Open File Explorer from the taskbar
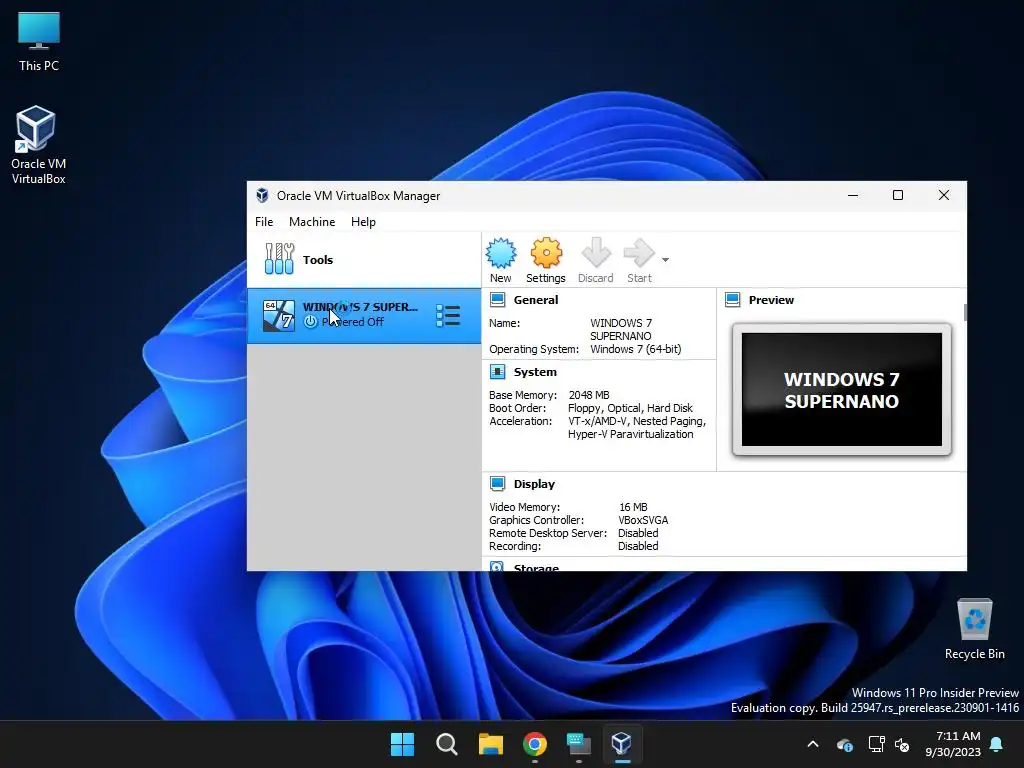Screen dimensions: 1024x768 point(490,744)
